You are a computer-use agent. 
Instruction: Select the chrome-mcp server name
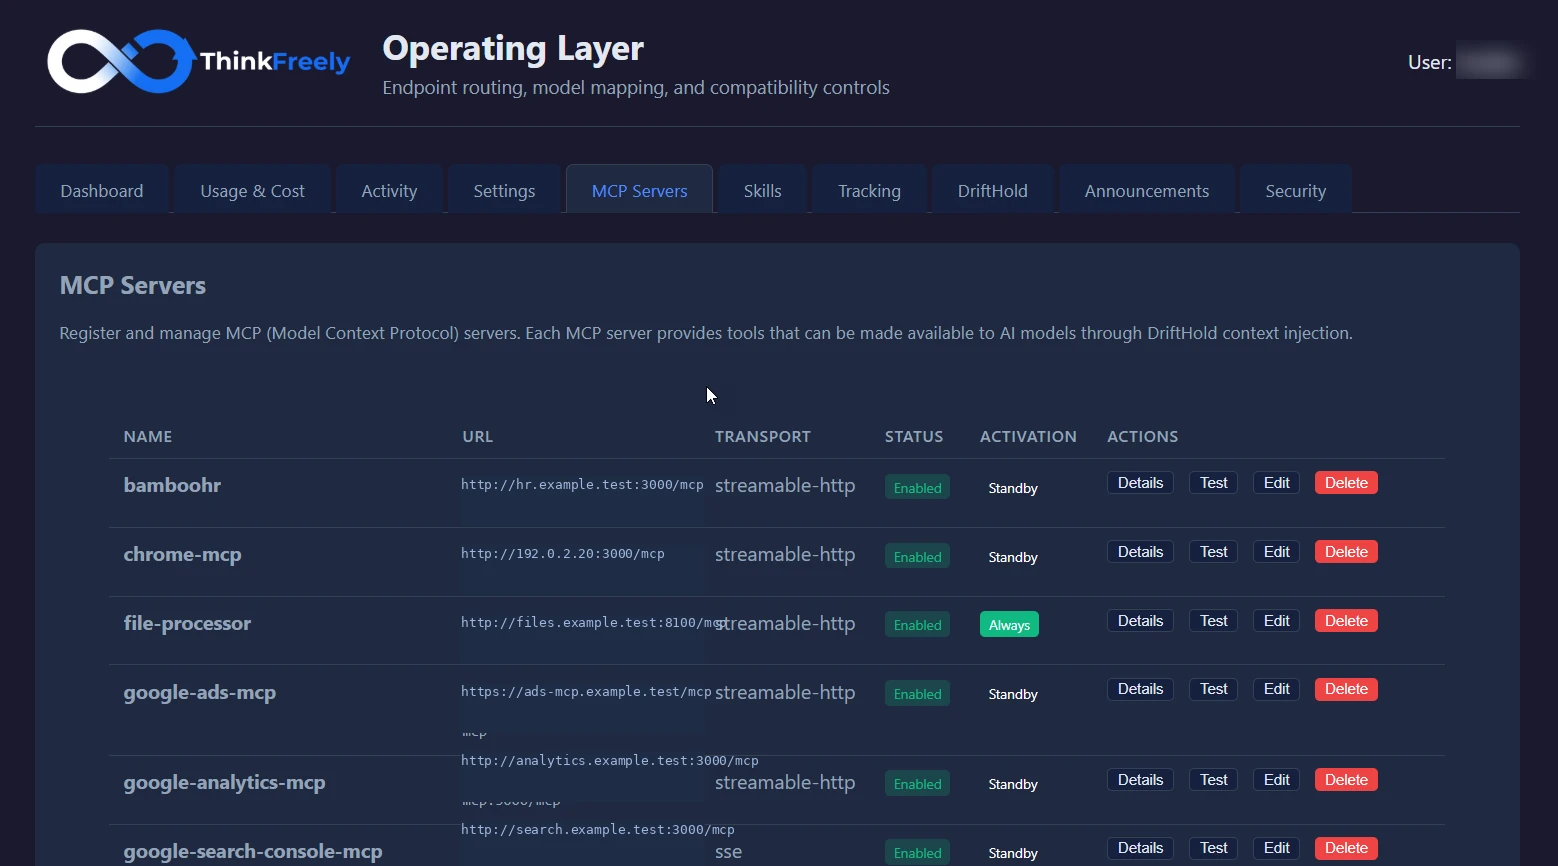point(182,554)
